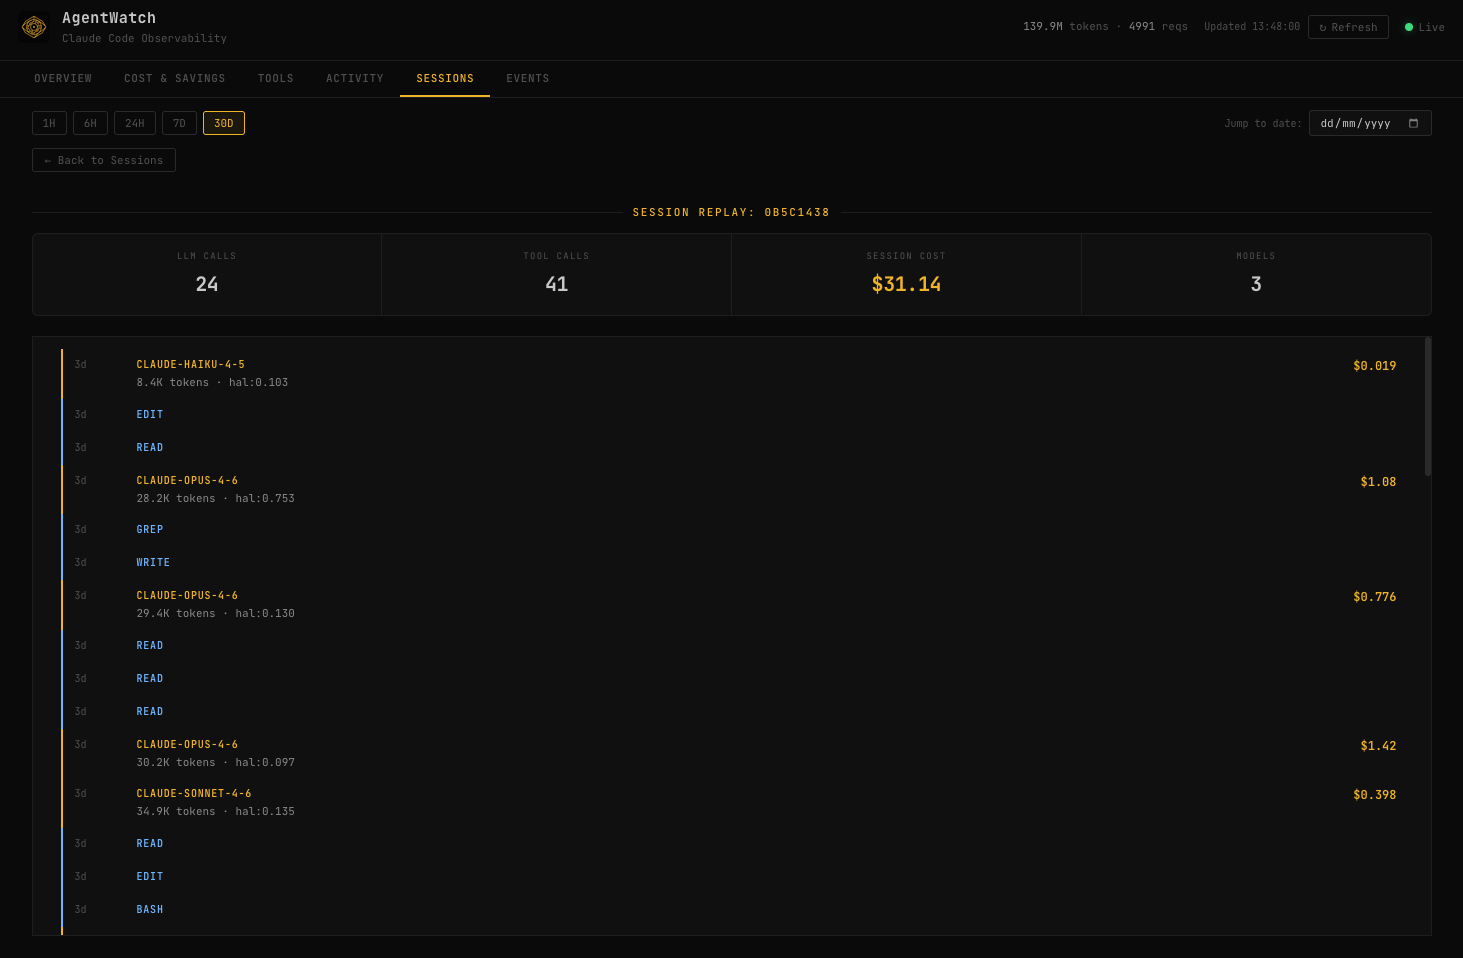
Task: Open the Overview tab
Action: 63,78
